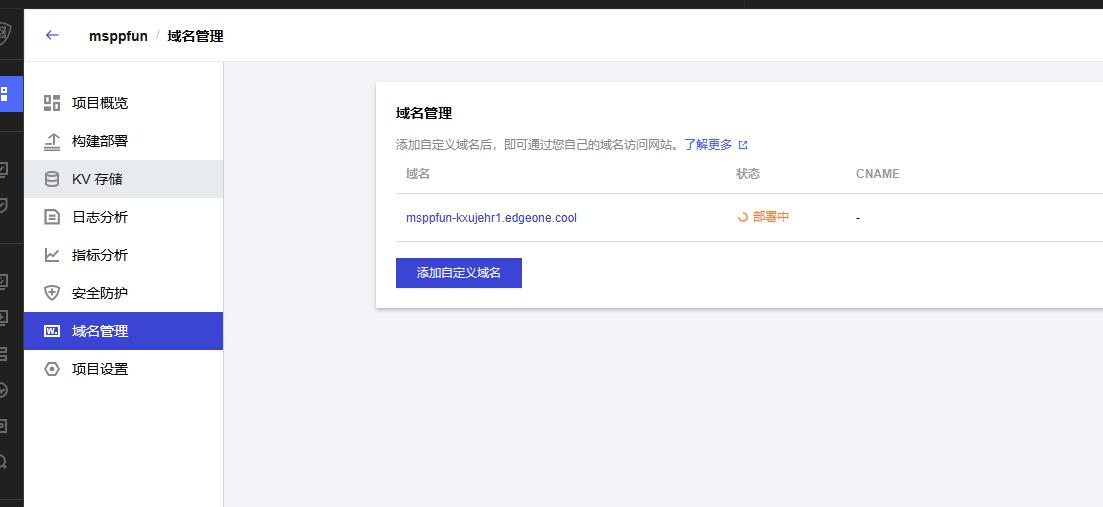This screenshot has height=507, width=1103.
Task: Open 项目设置 in the sidebar
Action: (x=123, y=368)
